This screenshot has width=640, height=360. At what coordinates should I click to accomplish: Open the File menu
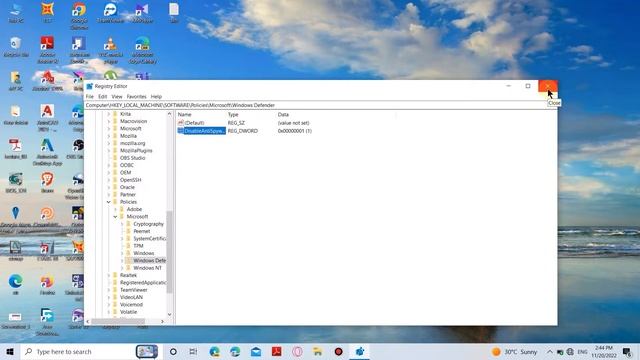point(90,96)
